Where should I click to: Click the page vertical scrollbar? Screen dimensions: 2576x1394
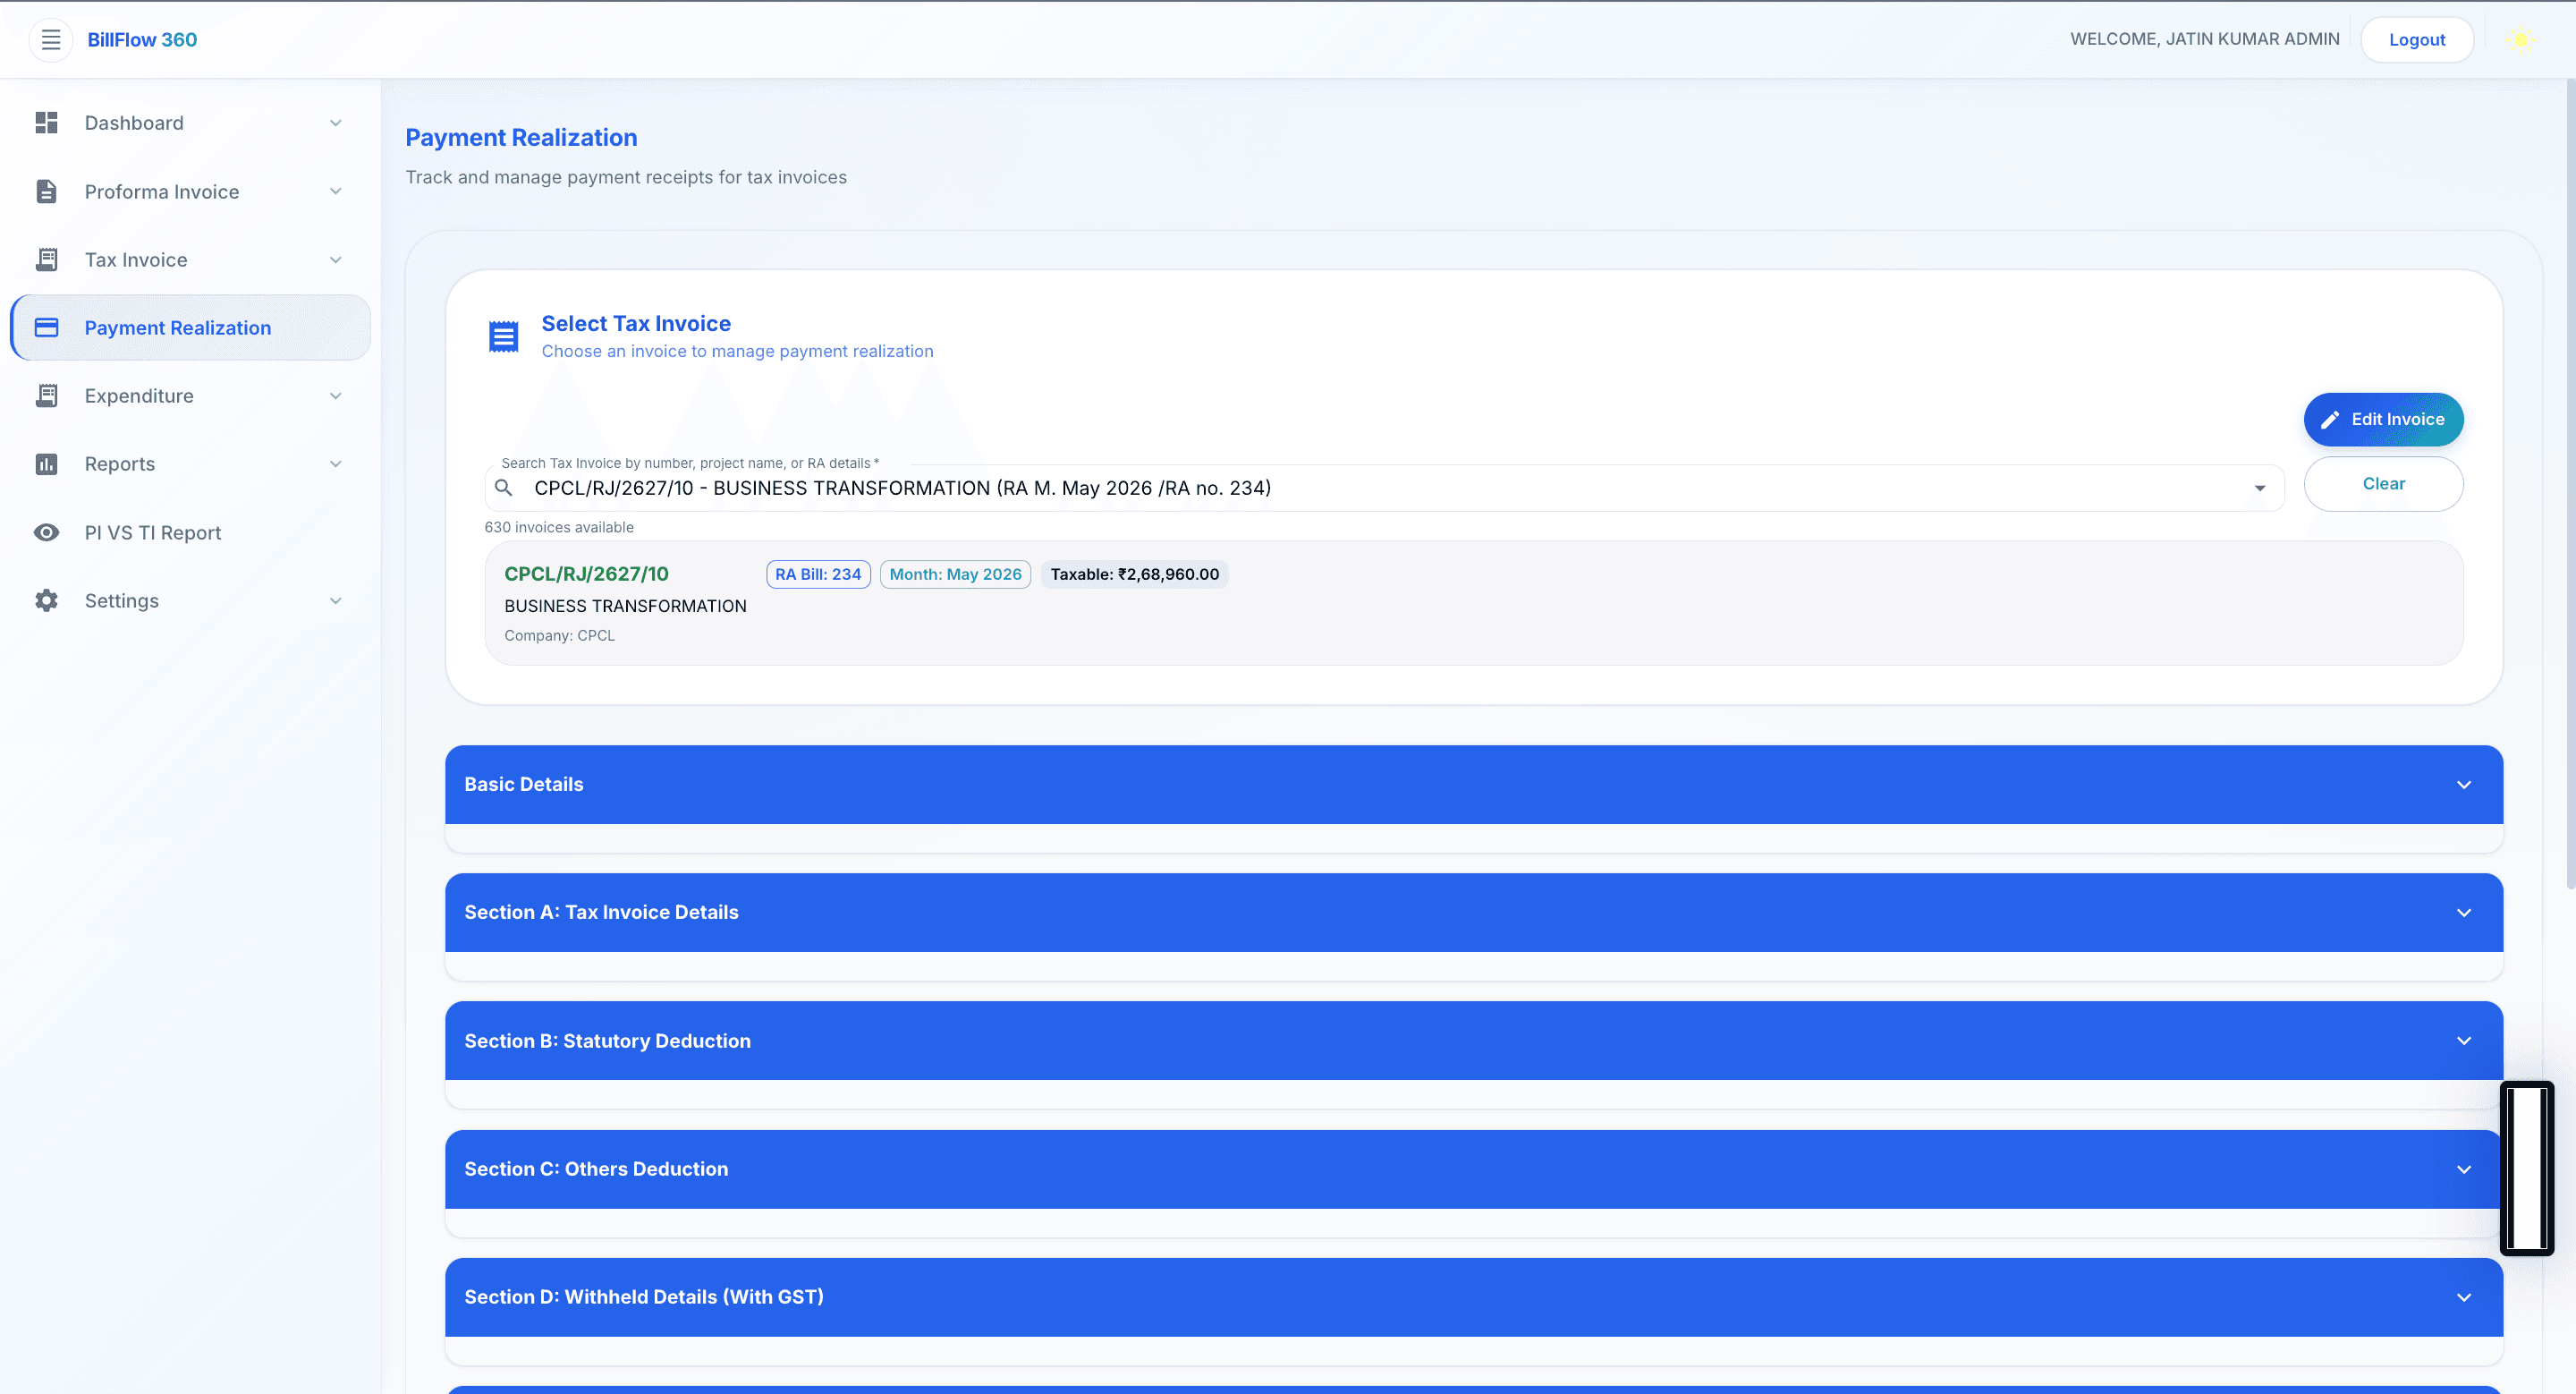pyautogui.click(x=2570, y=485)
